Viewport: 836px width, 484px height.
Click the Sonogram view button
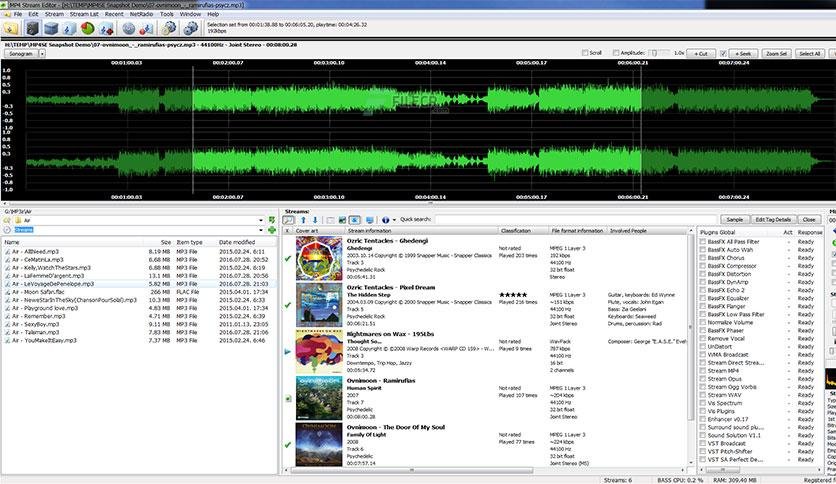tap(21, 53)
